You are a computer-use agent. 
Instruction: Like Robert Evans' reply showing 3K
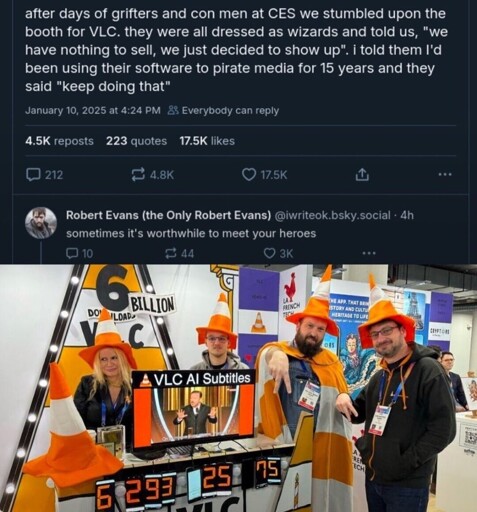(x=269, y=253)
